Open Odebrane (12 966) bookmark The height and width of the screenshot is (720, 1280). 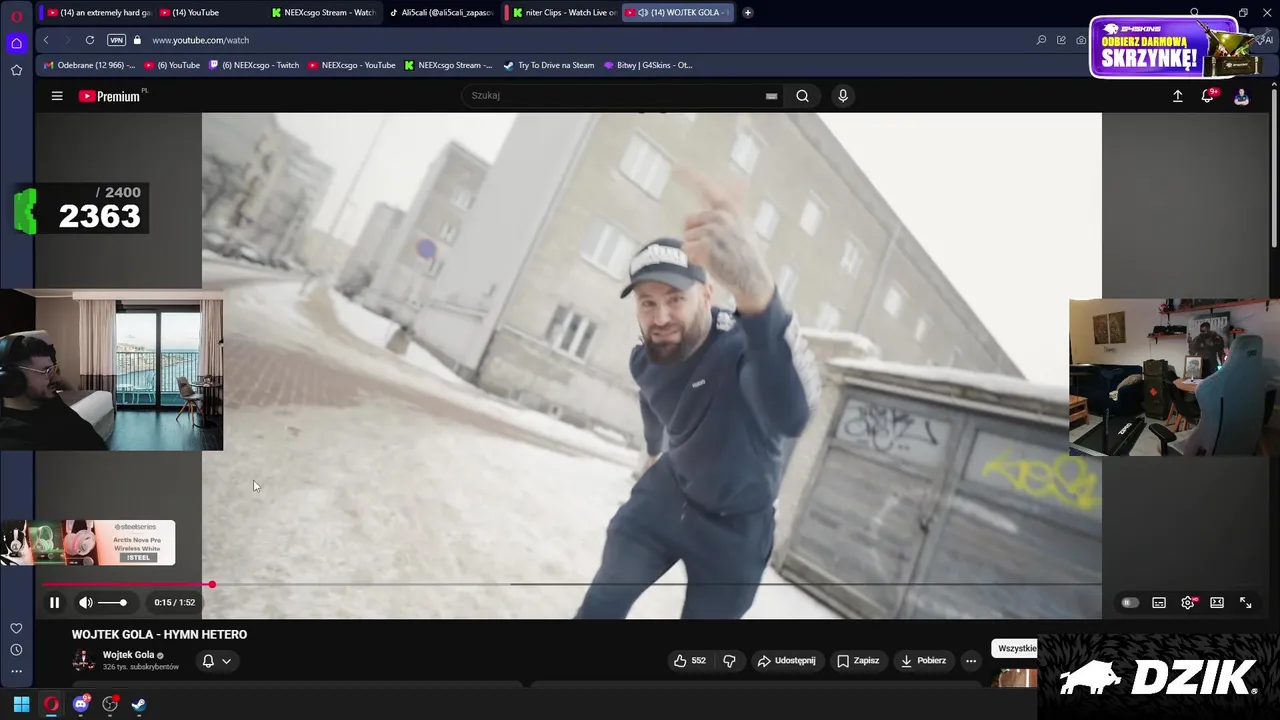(90, 65)
